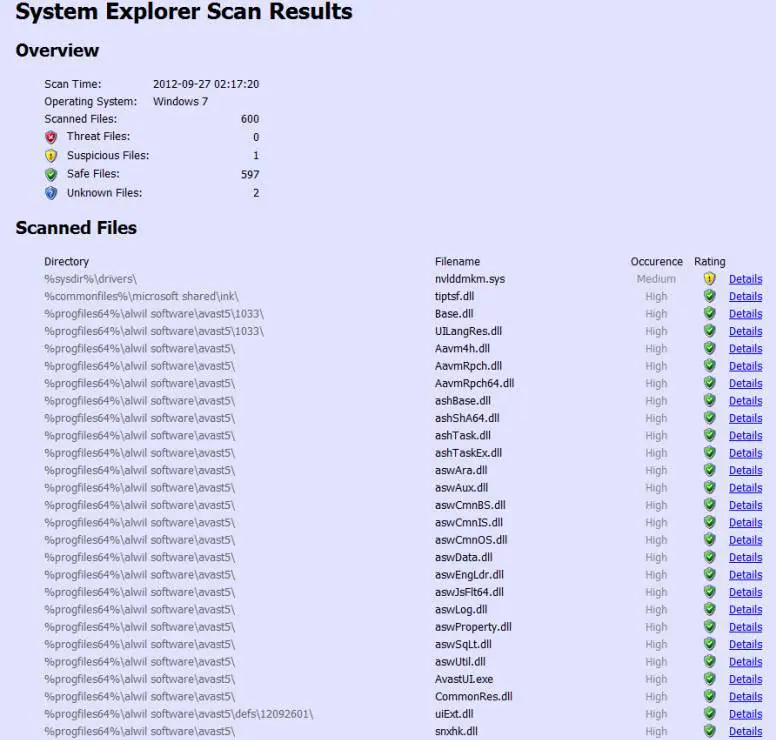Screen dimensions: 776x740
Task: Click the nvlddmkm.sys filename
Action: [470, 279]
